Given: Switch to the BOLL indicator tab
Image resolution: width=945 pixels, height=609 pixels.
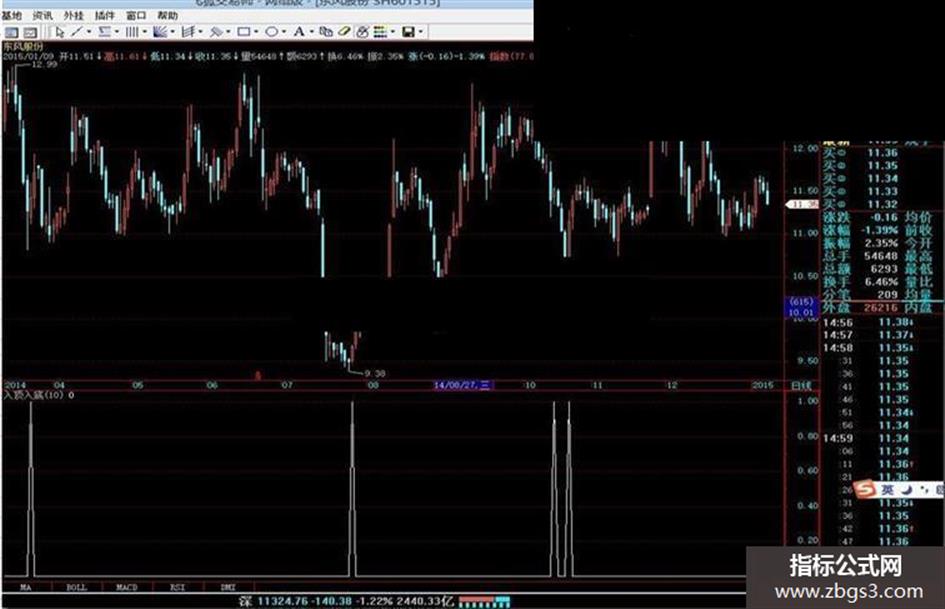Looking at the screenshot, I should (77, 587).
